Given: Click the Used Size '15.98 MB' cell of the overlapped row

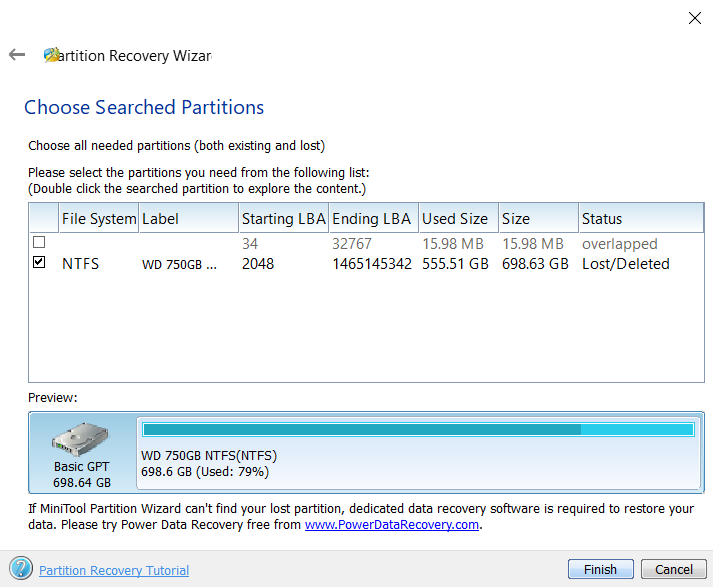Looking at the screenshot, I should [x=453, y=244].
